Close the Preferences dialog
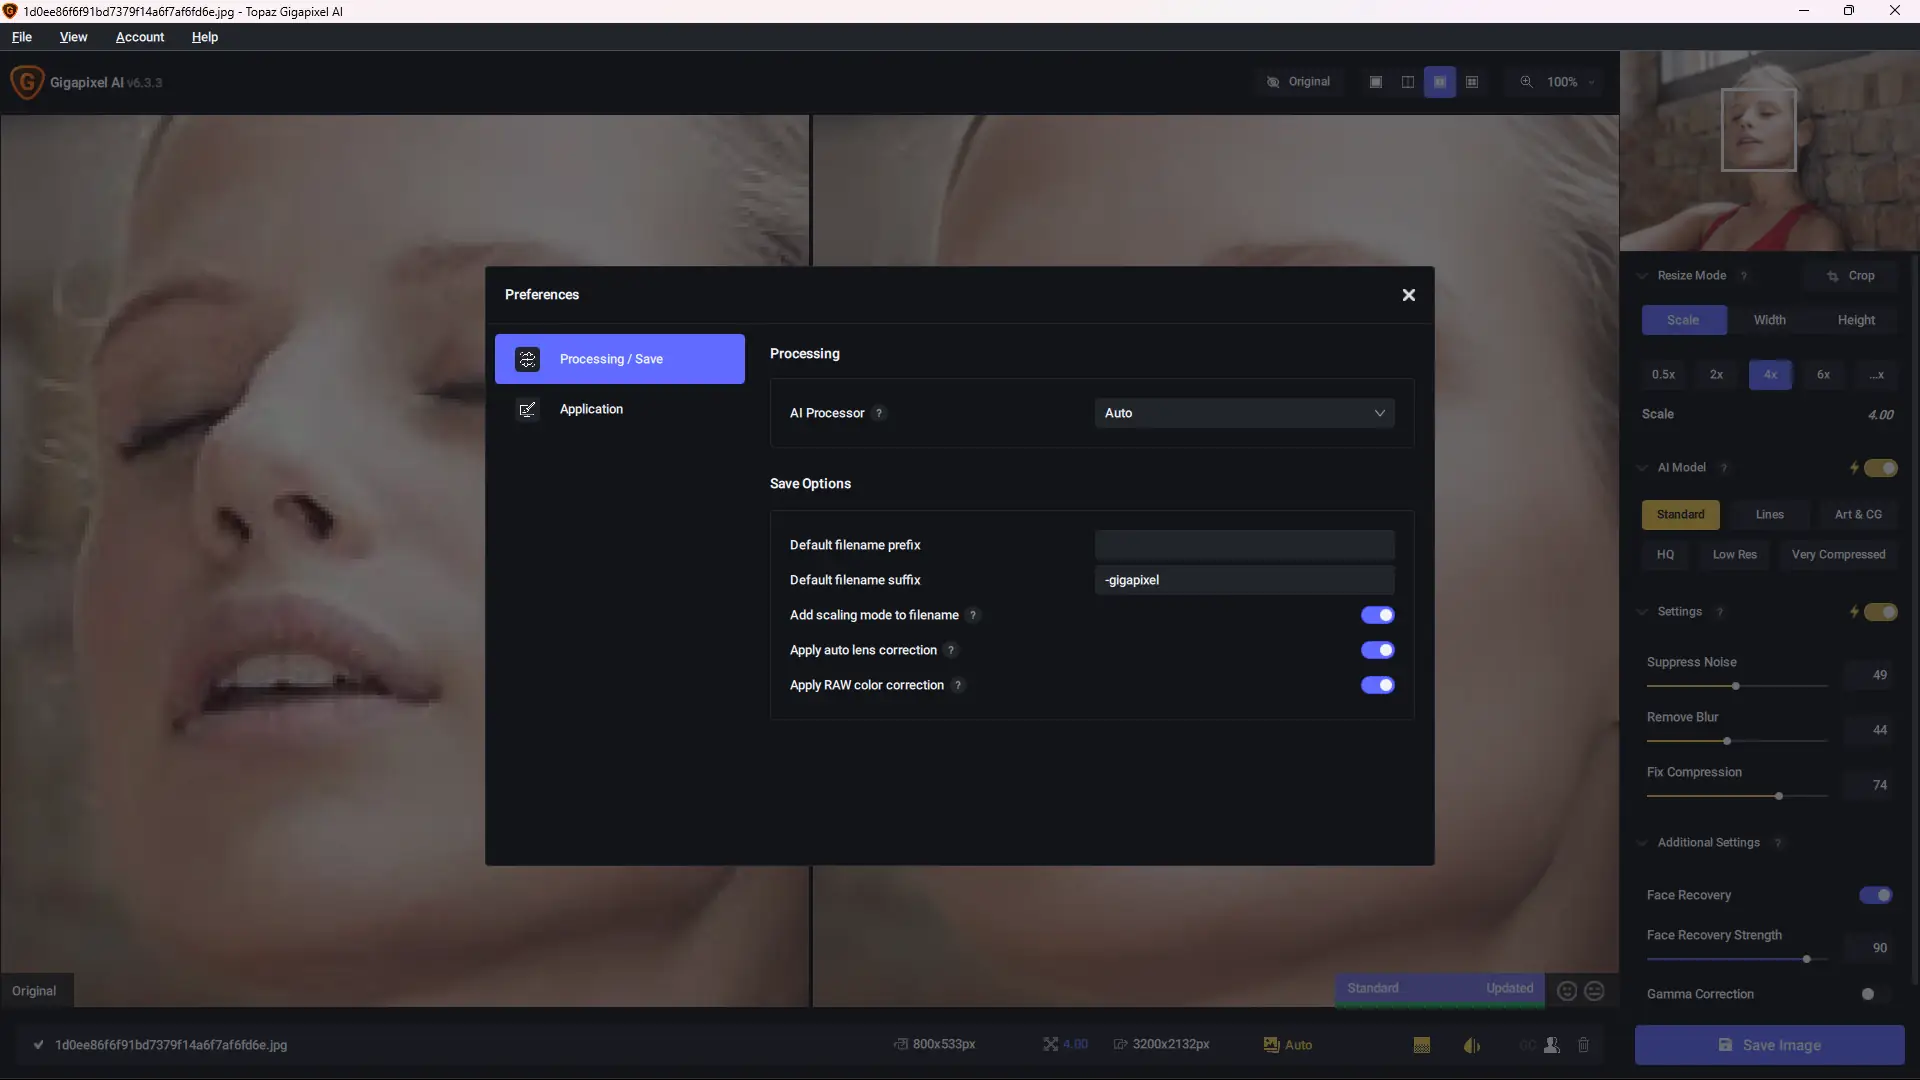 pyautogui.click(x=1408, y=295)
